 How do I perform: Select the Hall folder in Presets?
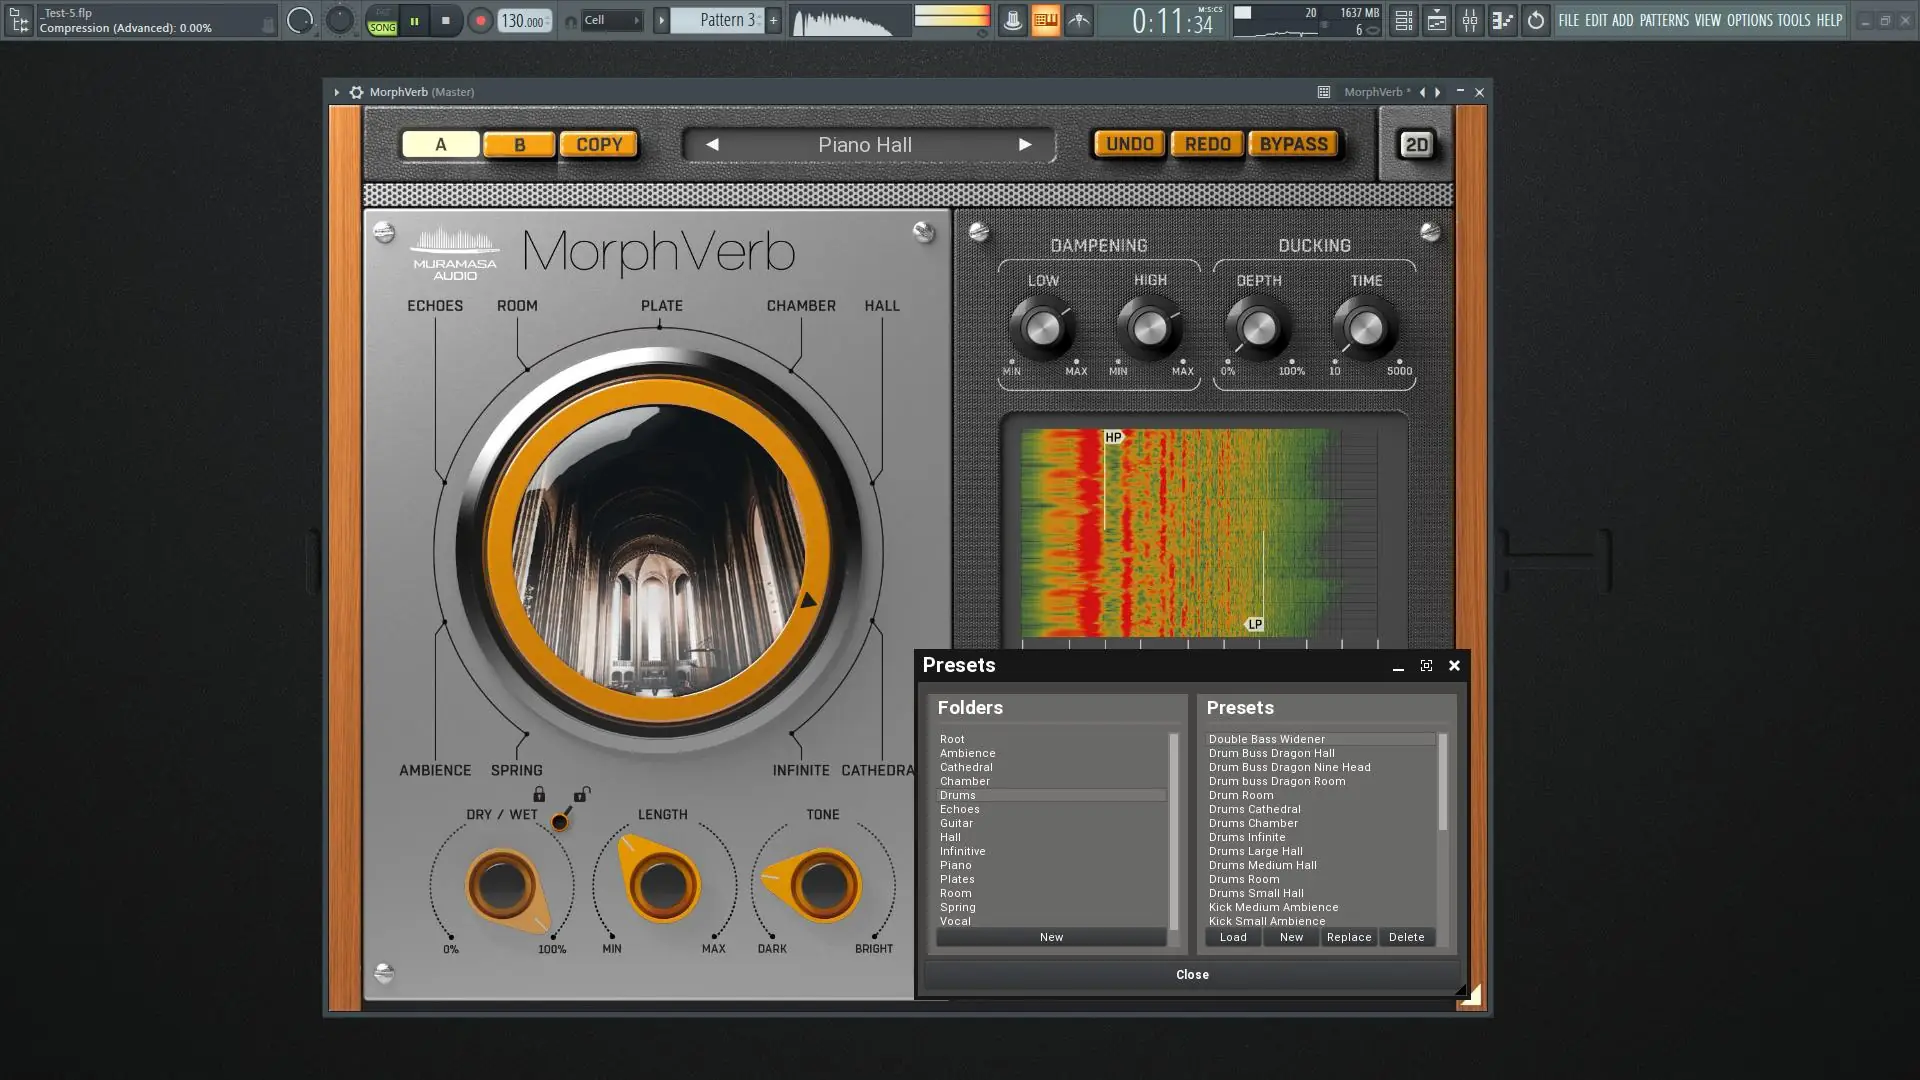pyautogui.click(x=950, y=837)
